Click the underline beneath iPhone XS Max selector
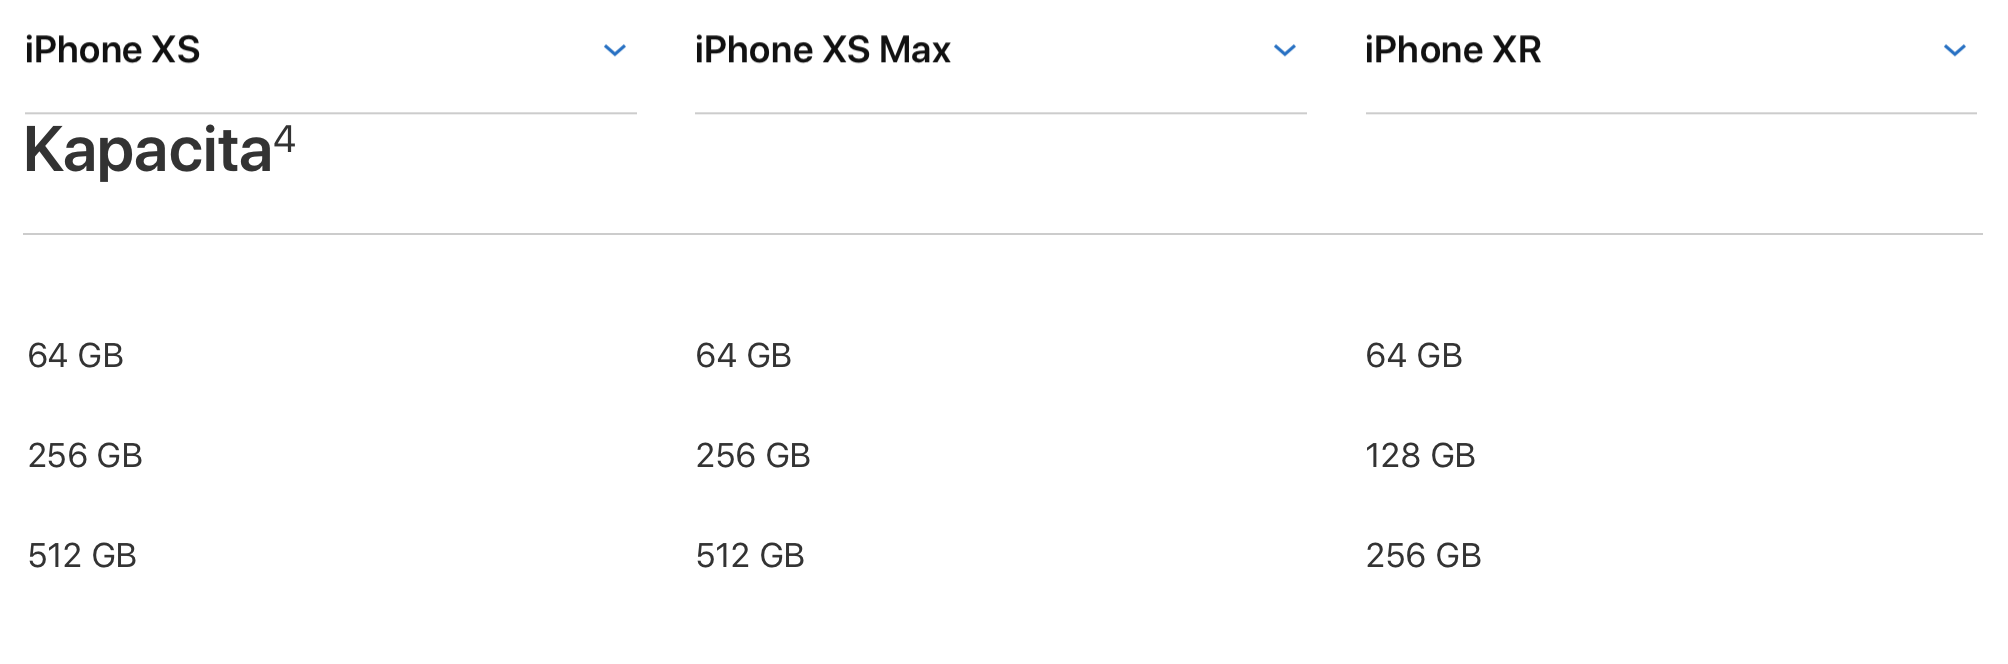The height and width of the screenshot is (664, 2008). coord(1000,113)
